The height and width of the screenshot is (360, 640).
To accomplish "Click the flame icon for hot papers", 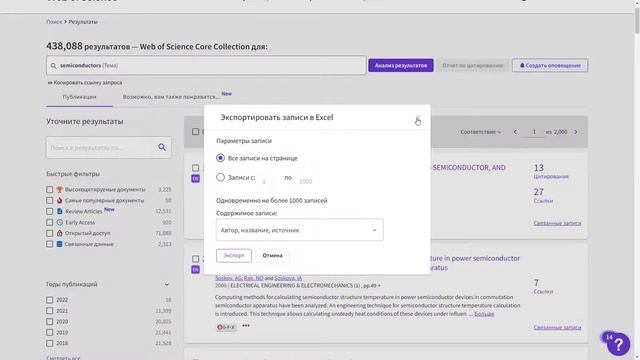I will 60,200.
